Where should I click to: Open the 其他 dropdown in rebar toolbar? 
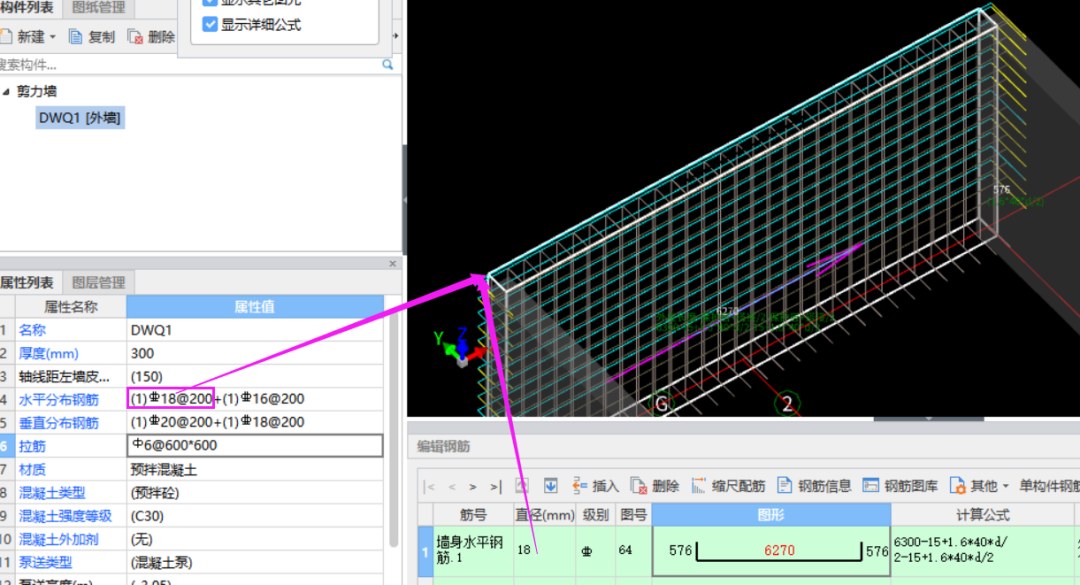coord(1005,486)
